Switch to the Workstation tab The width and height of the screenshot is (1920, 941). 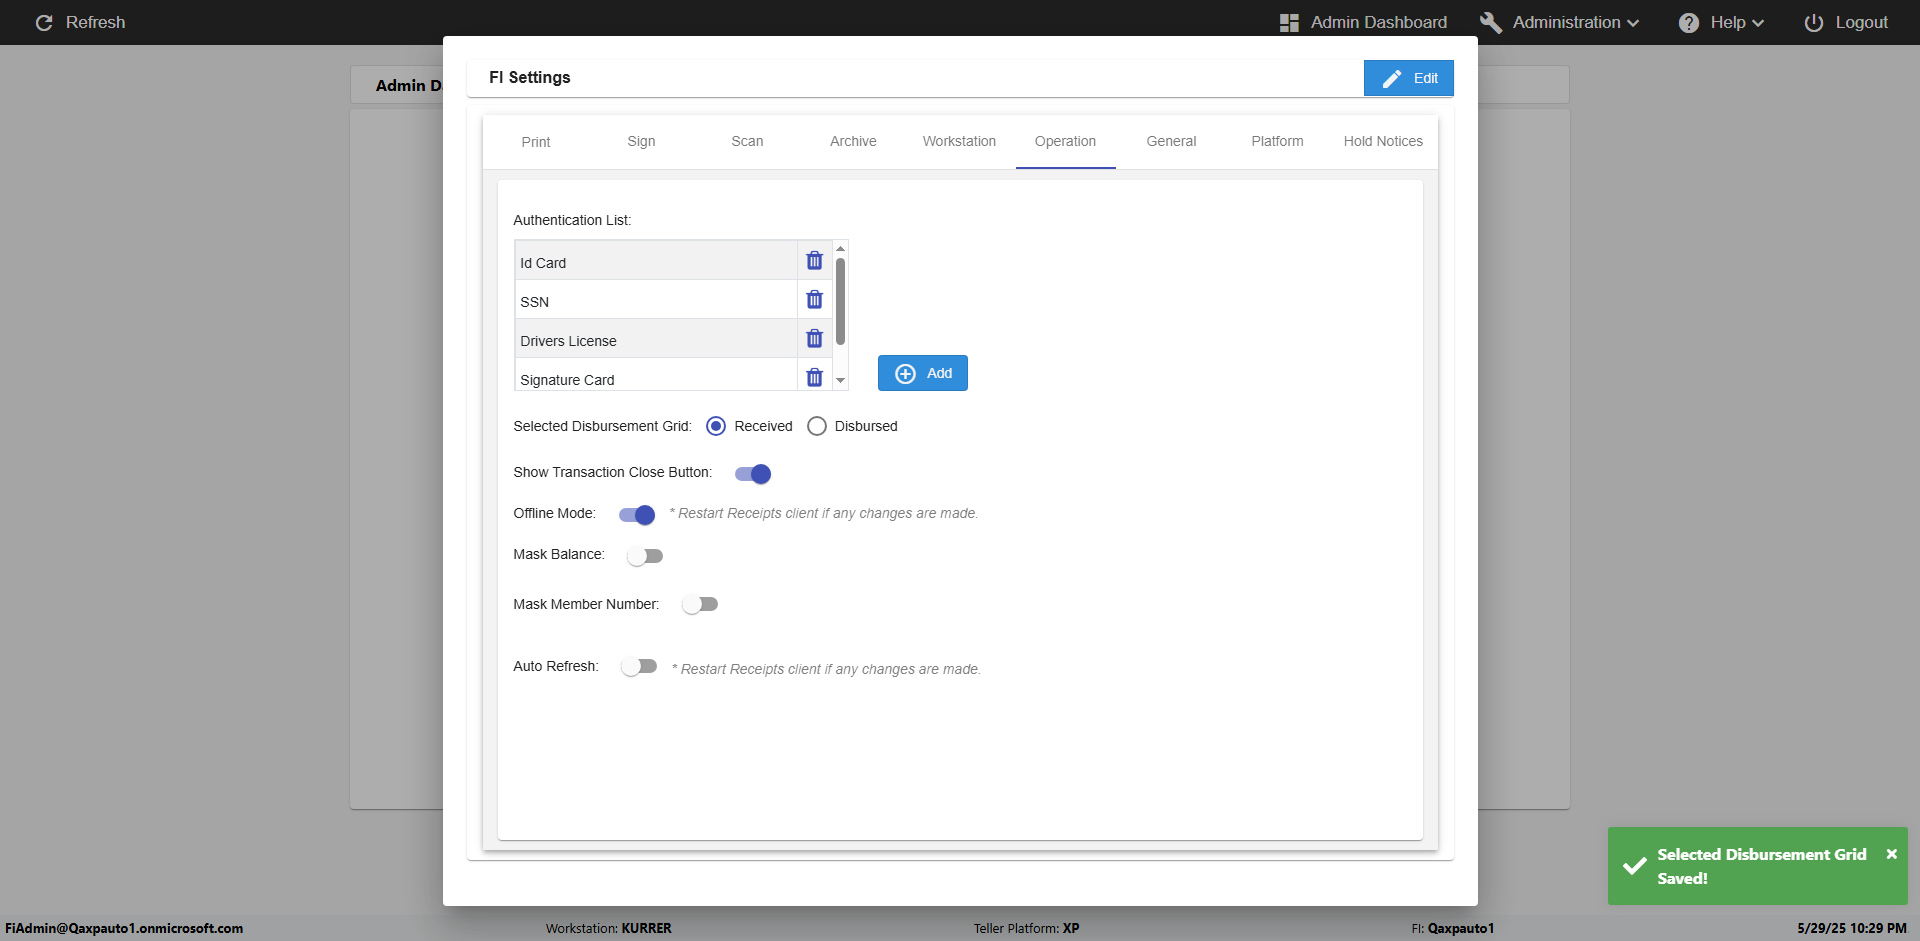click(959, 141)
